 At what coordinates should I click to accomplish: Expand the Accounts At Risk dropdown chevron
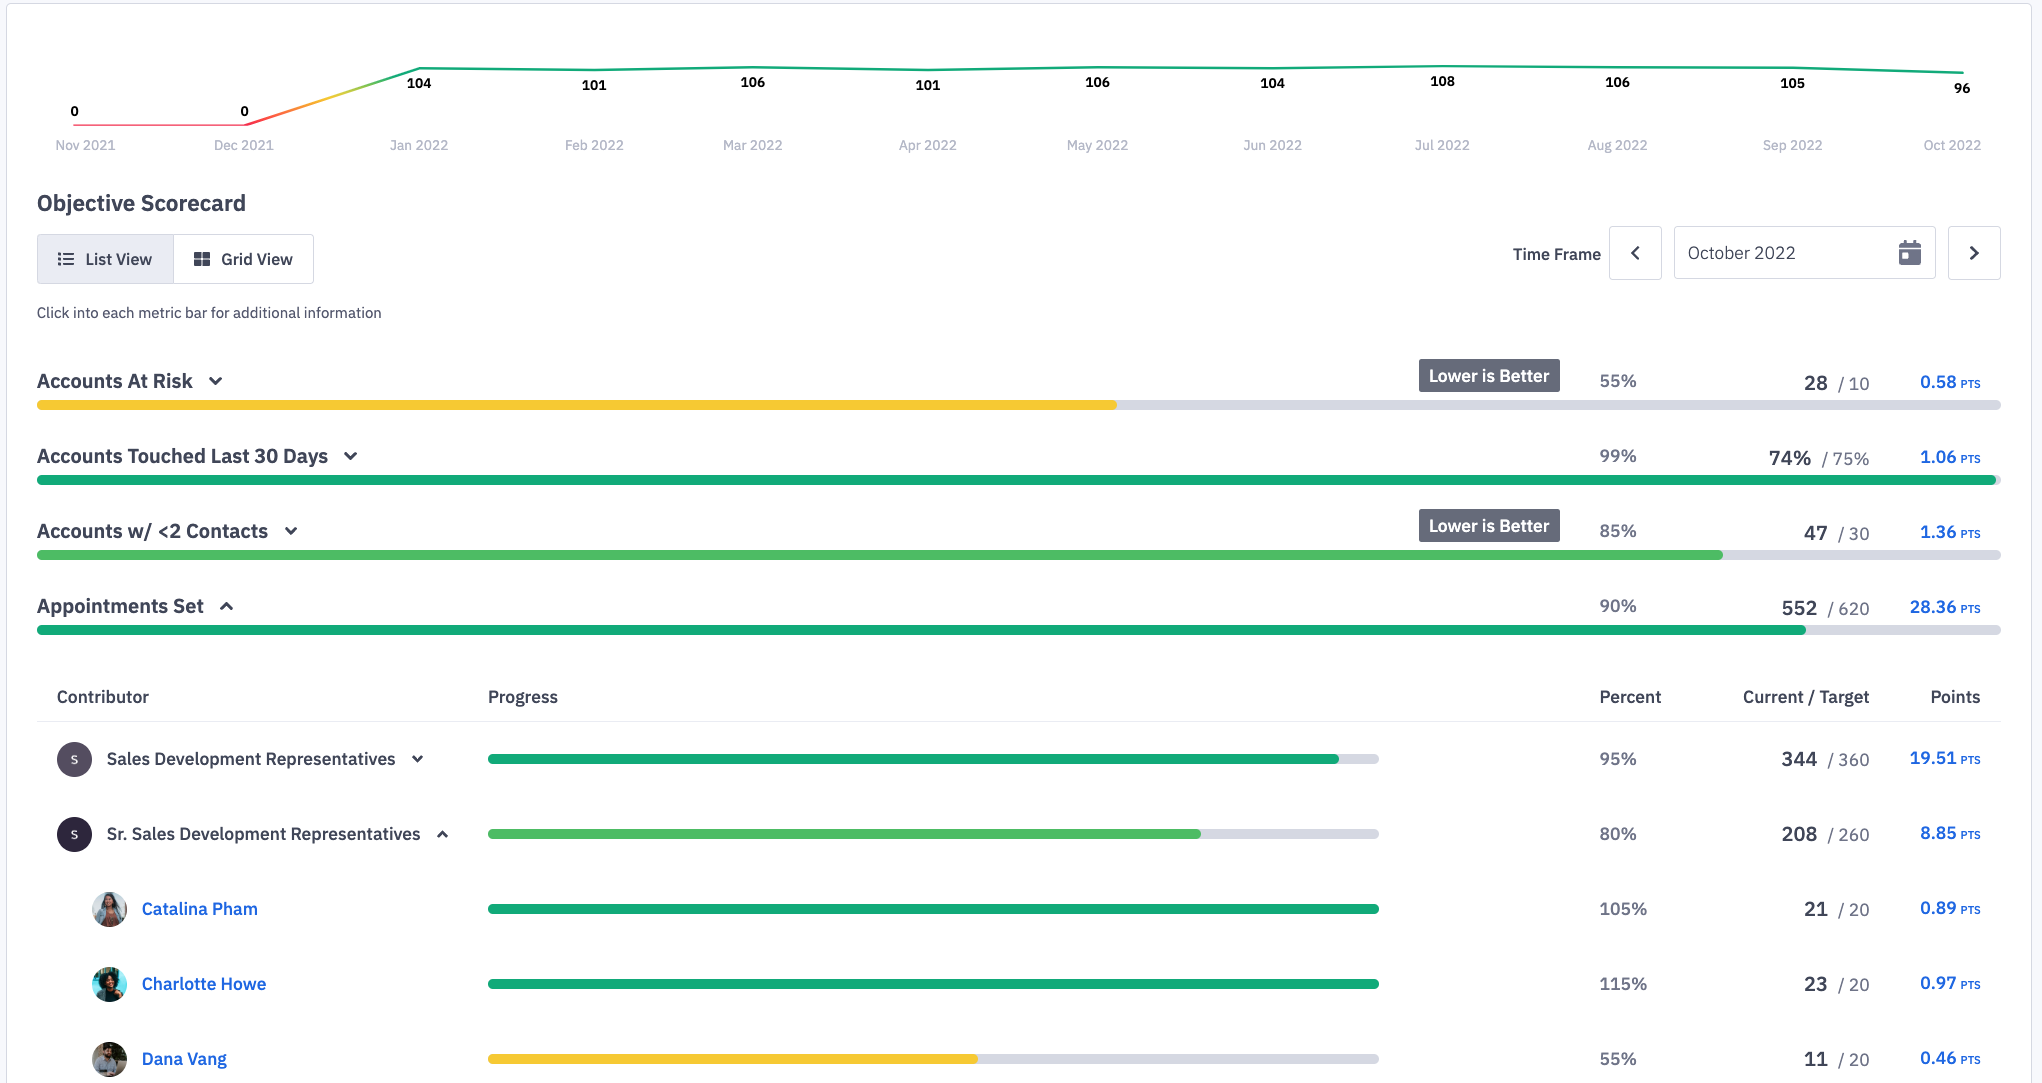[220, 381]
